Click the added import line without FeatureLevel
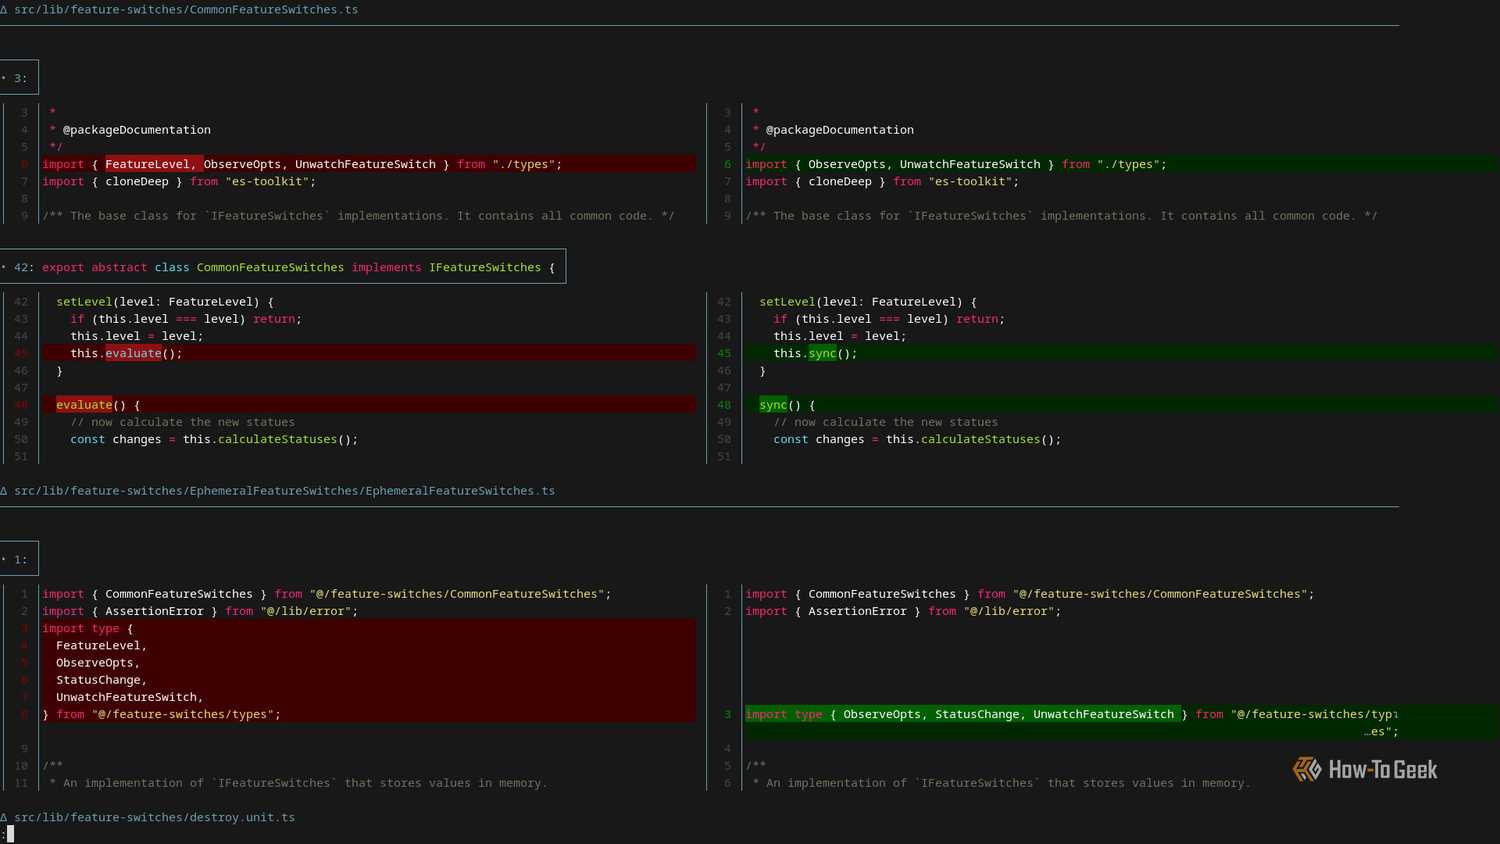 (x=1122, y=164)
